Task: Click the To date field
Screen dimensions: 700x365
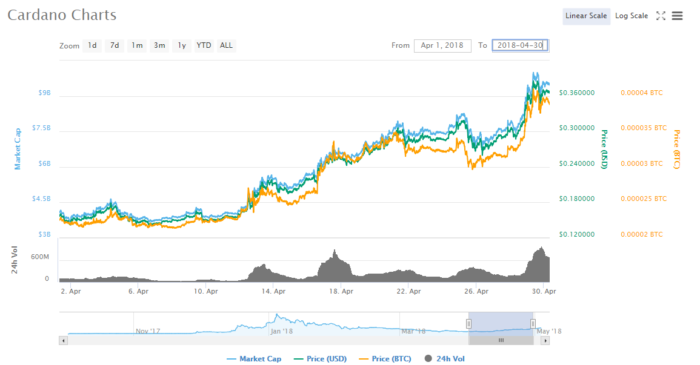Action: click(520, 46)
